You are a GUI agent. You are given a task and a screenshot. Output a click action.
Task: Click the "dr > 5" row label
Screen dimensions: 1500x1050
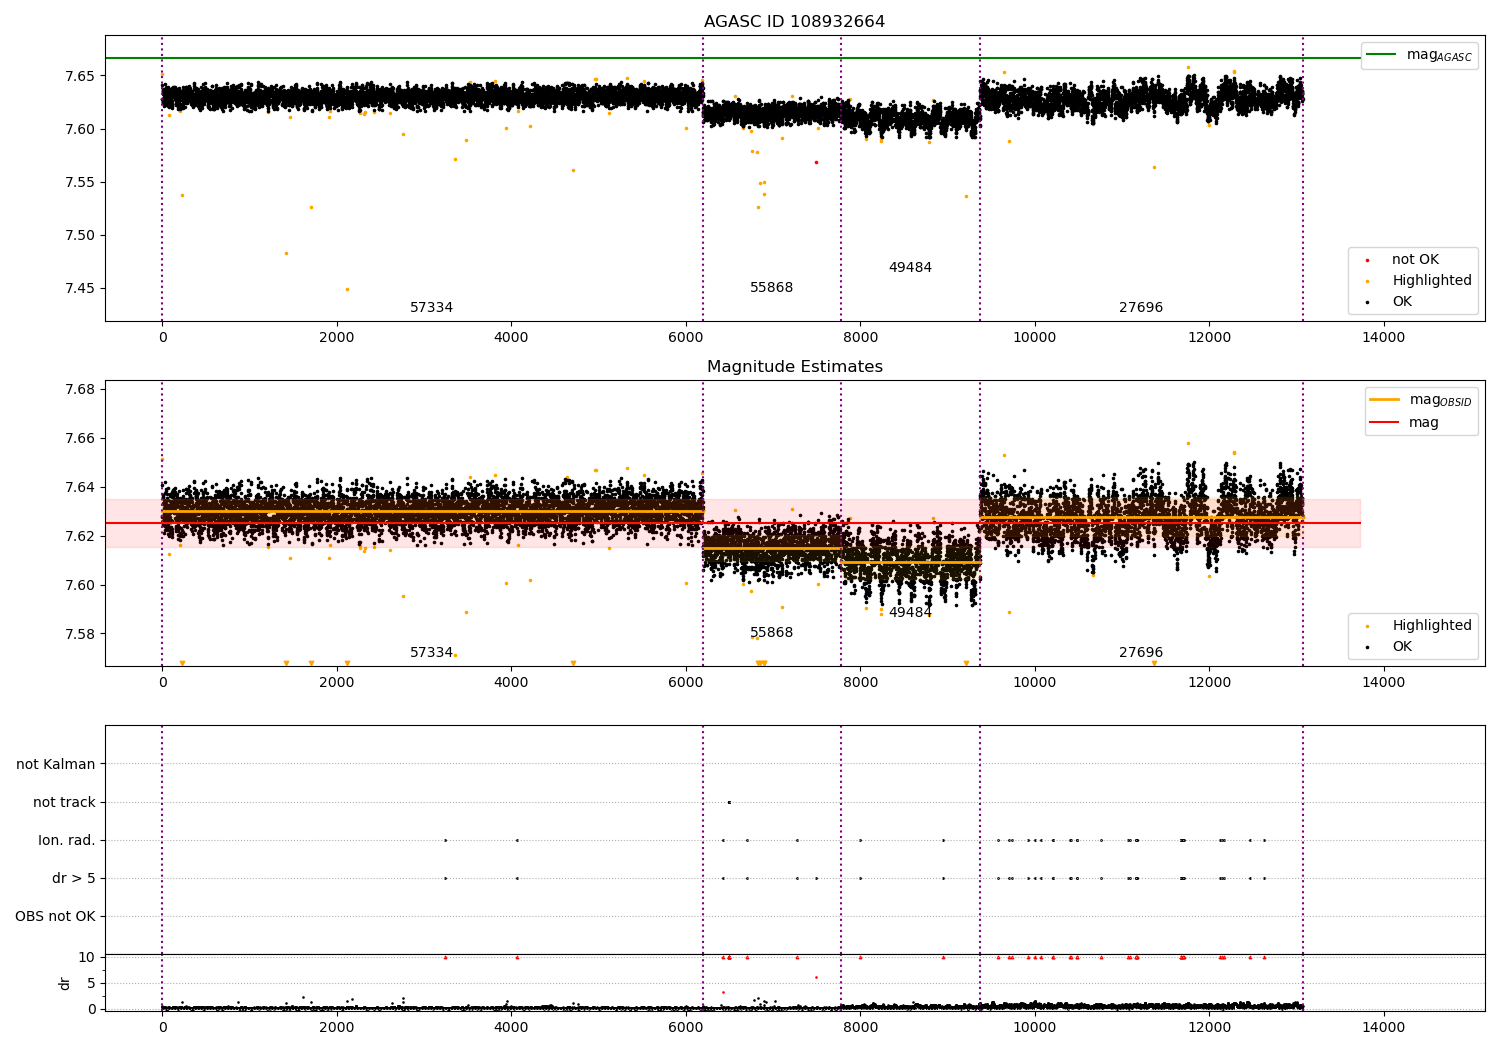(x=74, y=879)
